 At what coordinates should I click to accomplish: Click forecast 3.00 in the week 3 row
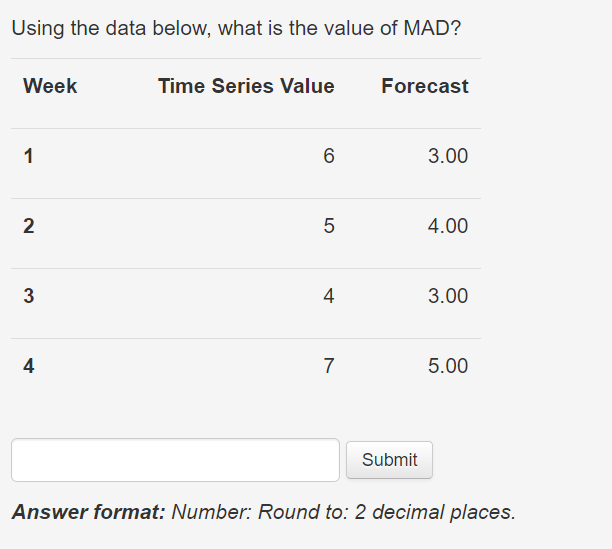[x=448, y=296]
